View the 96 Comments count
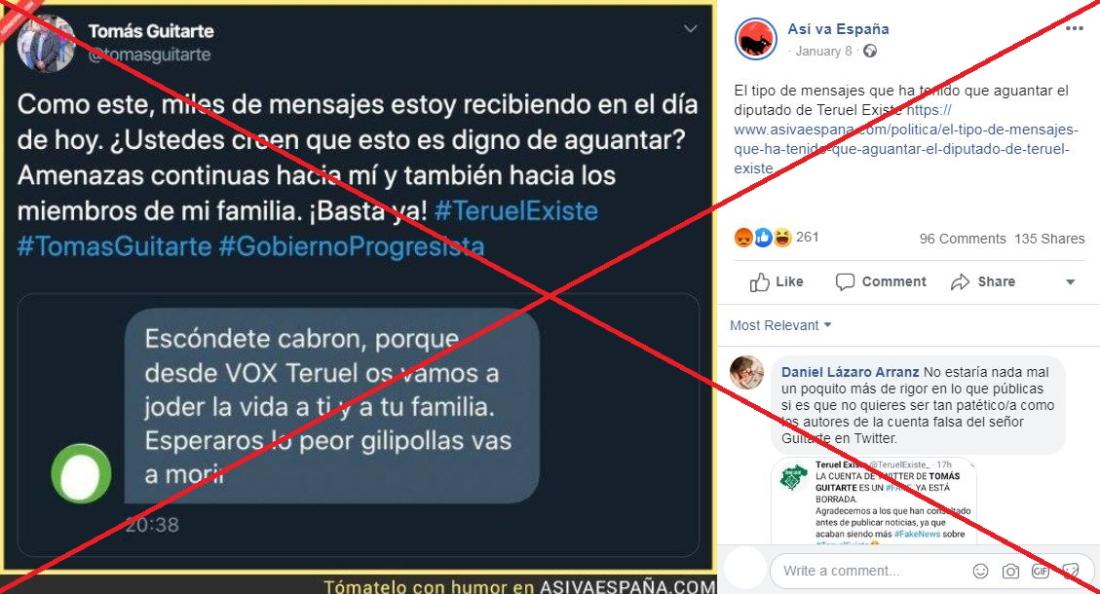The image size is (1100, 594). 962,239
